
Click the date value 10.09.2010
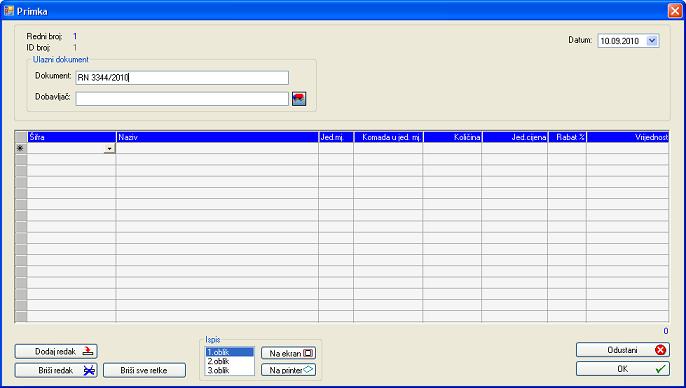[620, 41]
